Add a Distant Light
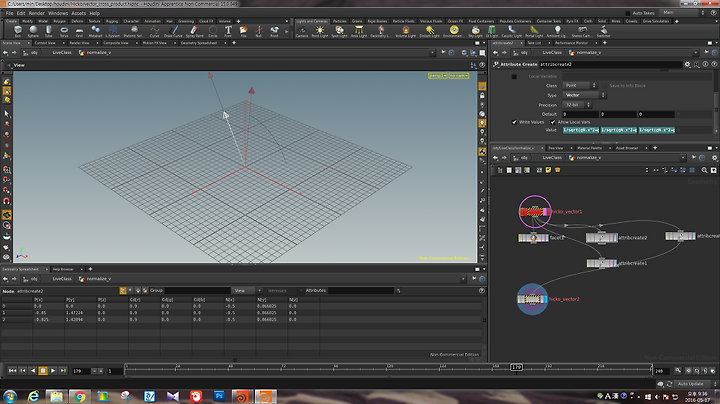This screenshot has height=404, width=720. point(429,31)
